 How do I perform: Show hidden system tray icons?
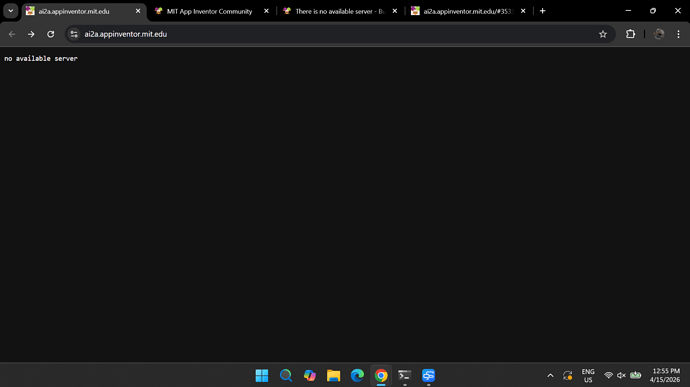551,376
